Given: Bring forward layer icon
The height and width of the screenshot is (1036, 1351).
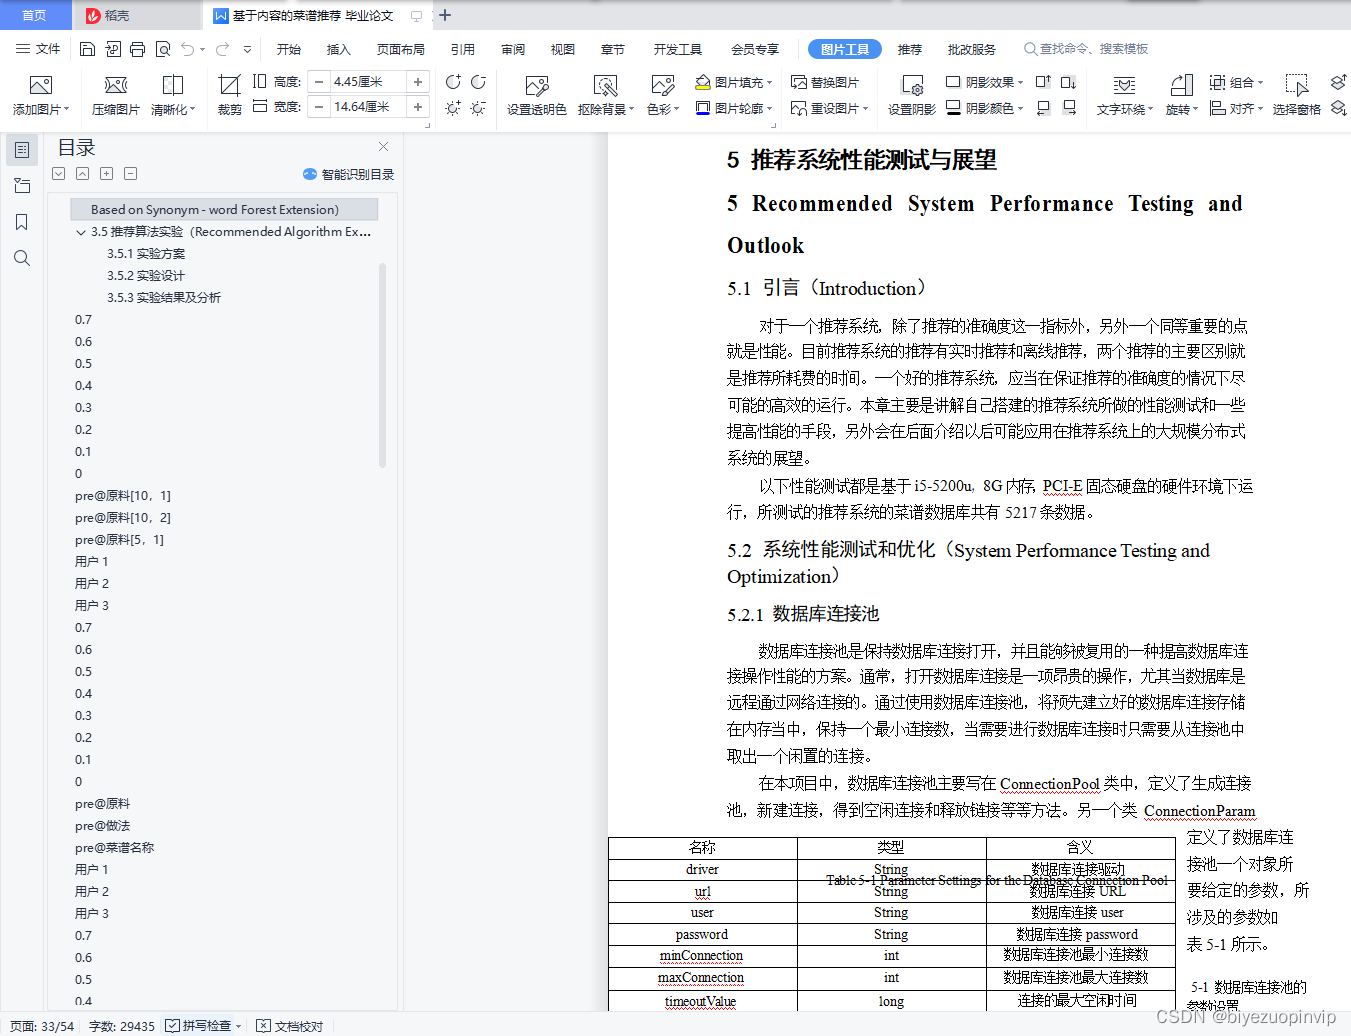Looking at the screenshot, I should click(1338, 82).
